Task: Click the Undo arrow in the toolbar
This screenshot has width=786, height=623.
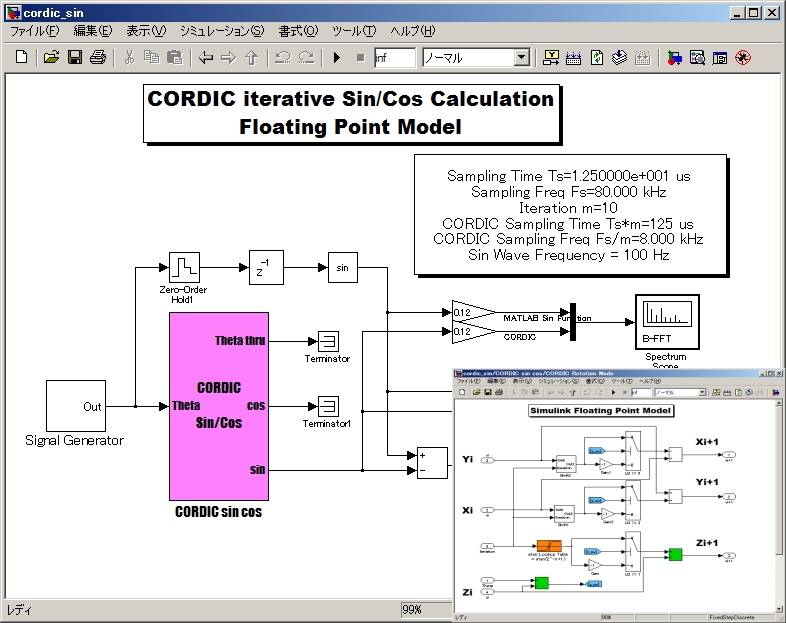Action: [283, 58]
